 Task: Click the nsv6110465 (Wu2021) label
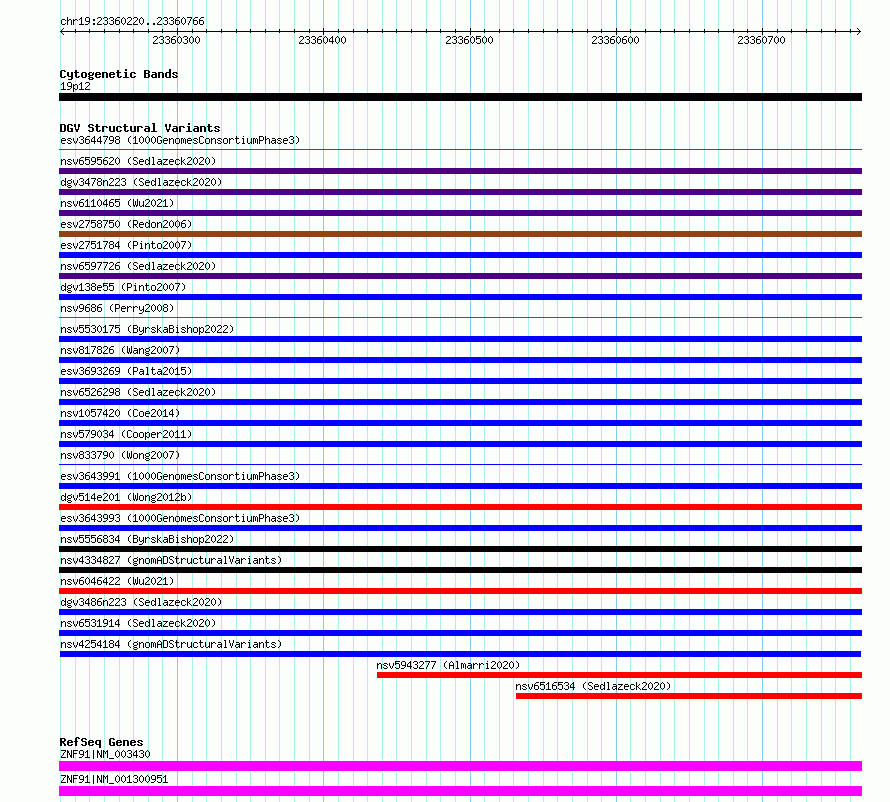click(117, 203)
